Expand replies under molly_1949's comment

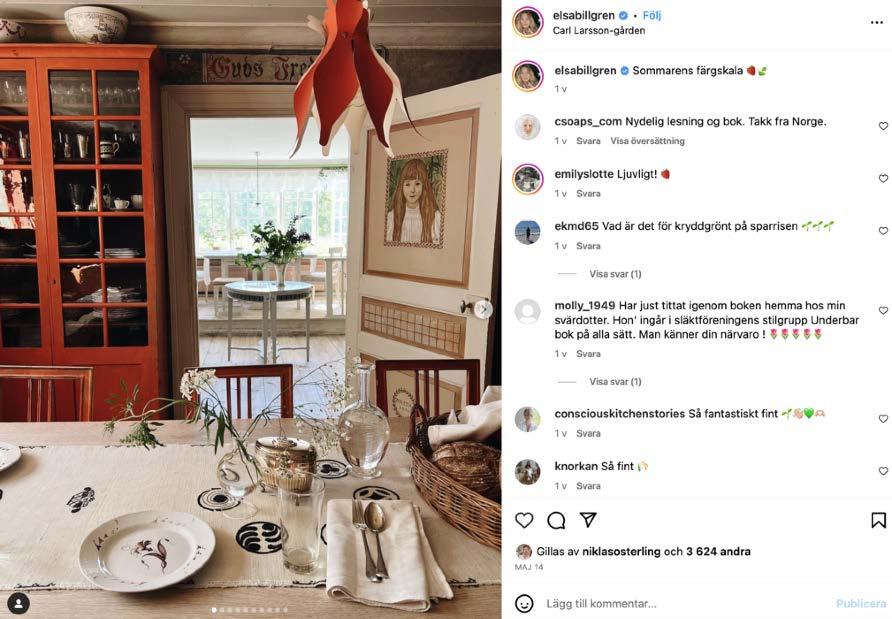coord(615,381)
